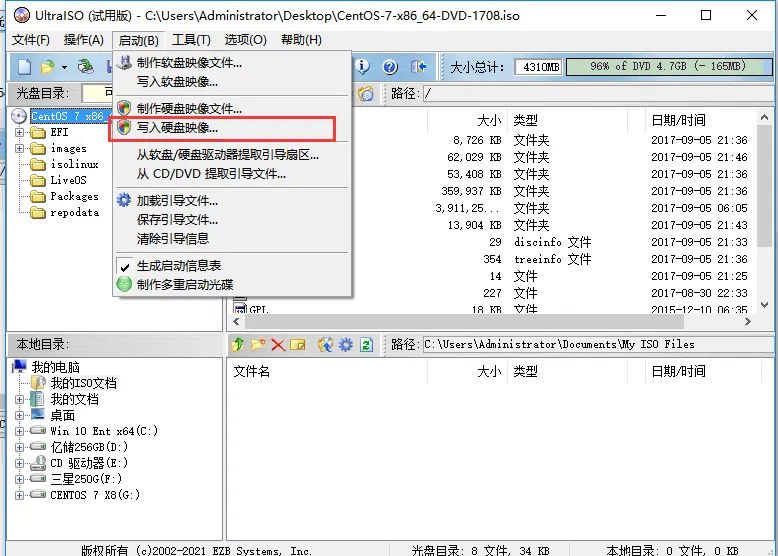Click the 启动(B) menu title
The width and height of the screenshot is (778, 556).
138,40
